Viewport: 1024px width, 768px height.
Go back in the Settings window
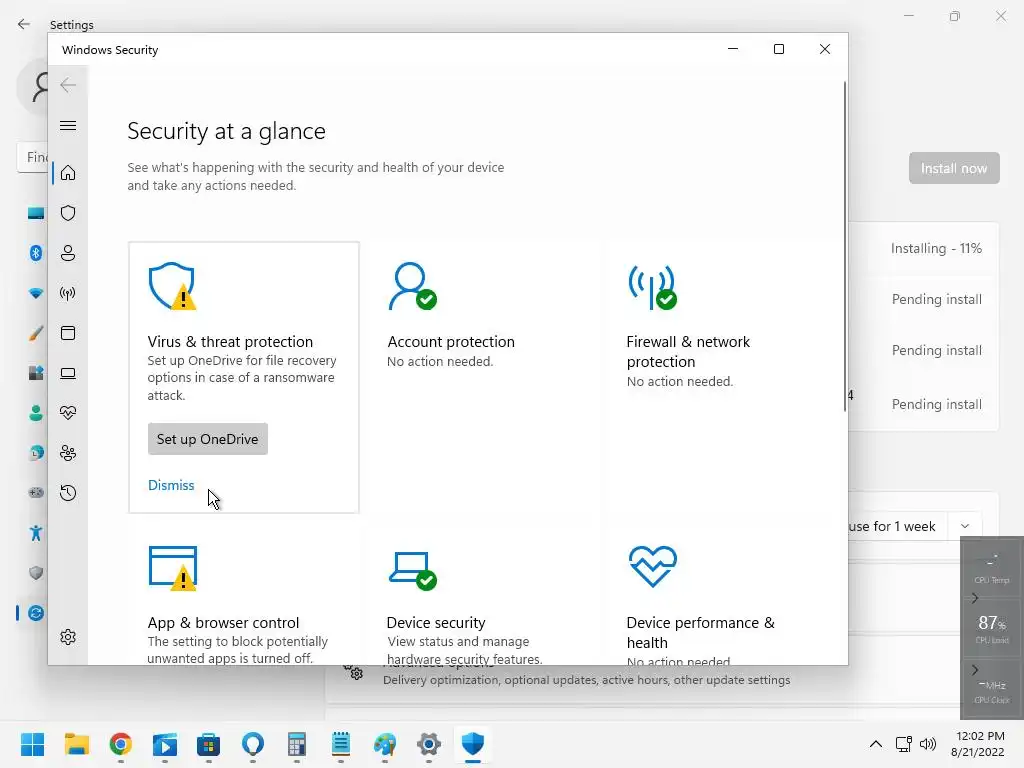pyautogui.click(x=24, y=24)
